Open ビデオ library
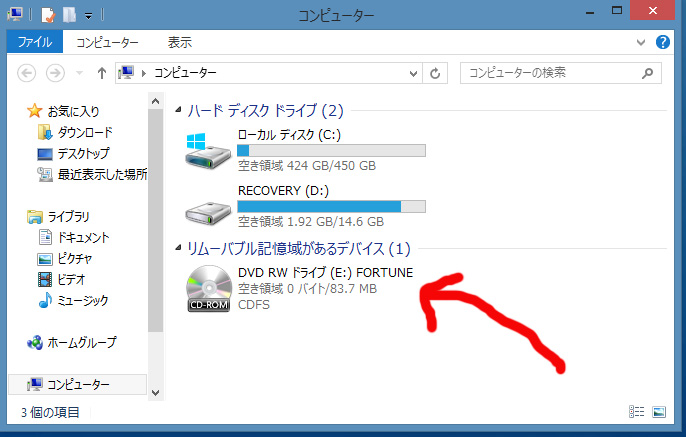The height and width of the screenshot is (437, 686). [x=71, y=279]
